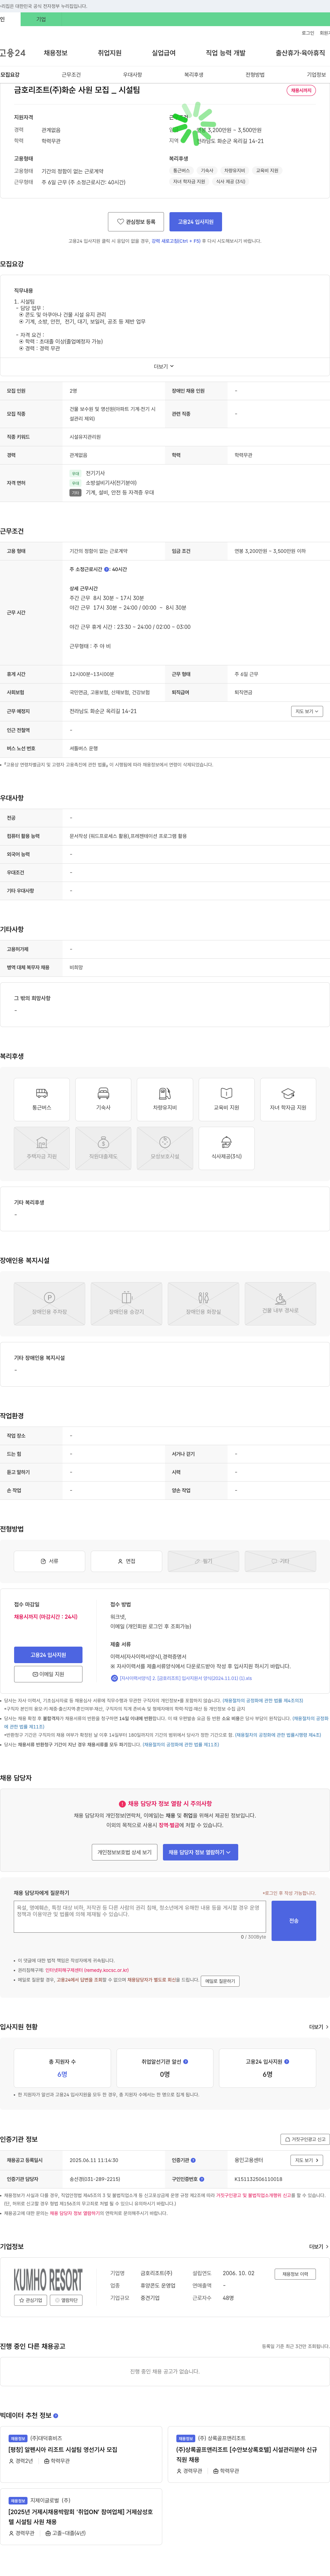
Task: Open the remedy.kocsc.or.kr link
Action: point(87,1970)
